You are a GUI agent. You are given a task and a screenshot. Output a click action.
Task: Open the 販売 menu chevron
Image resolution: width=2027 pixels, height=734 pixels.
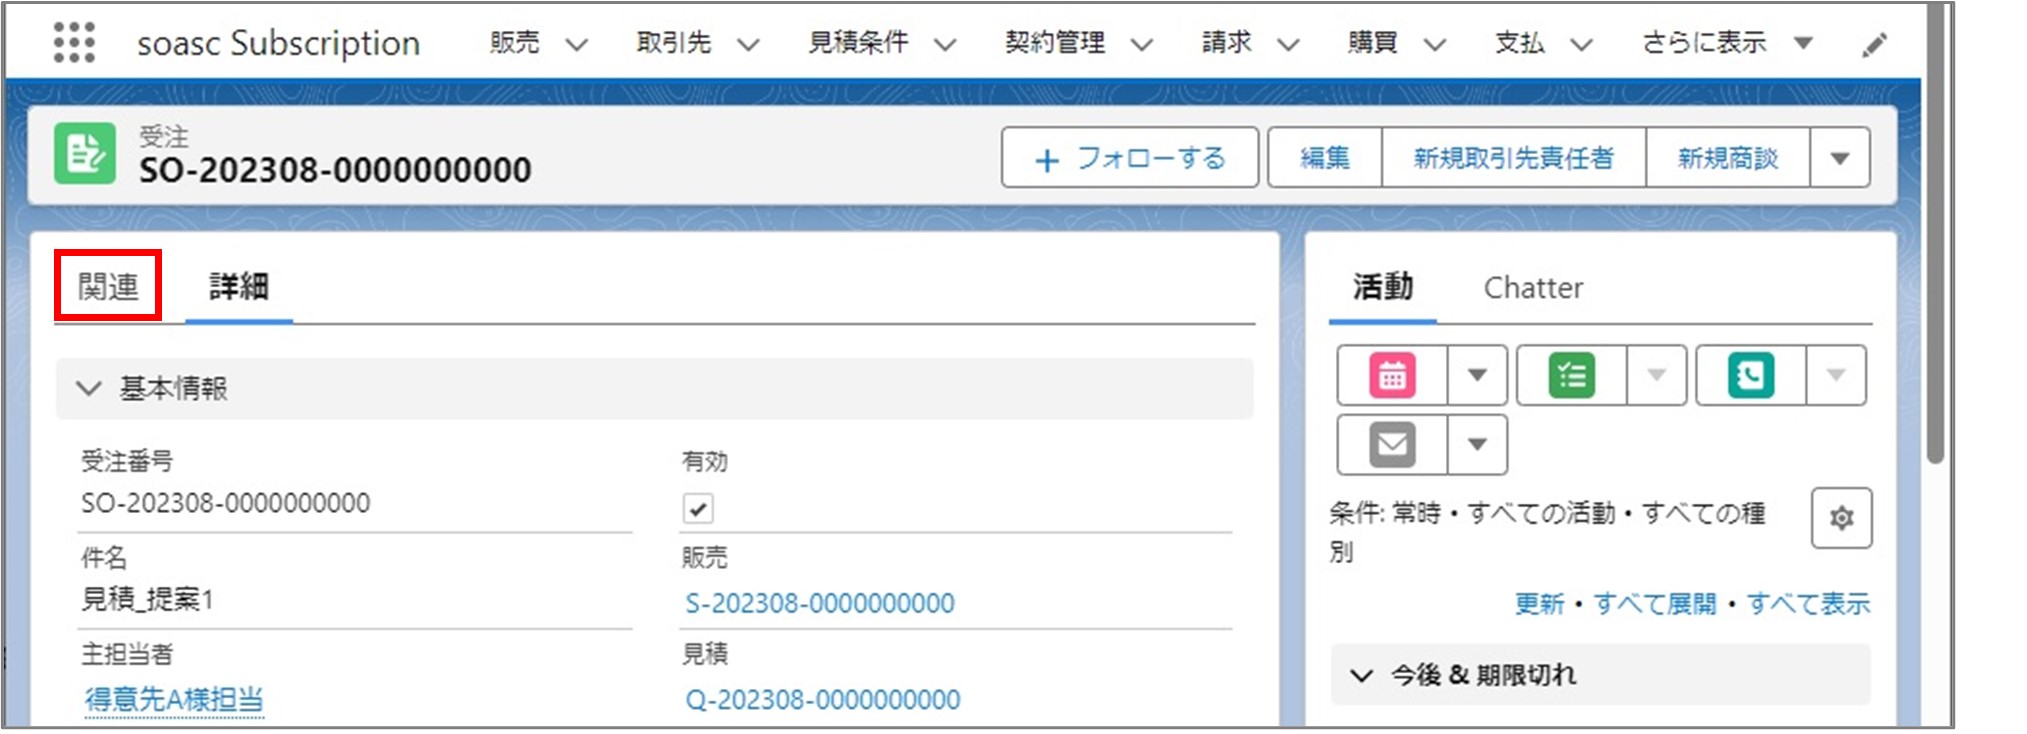(577, 44)
